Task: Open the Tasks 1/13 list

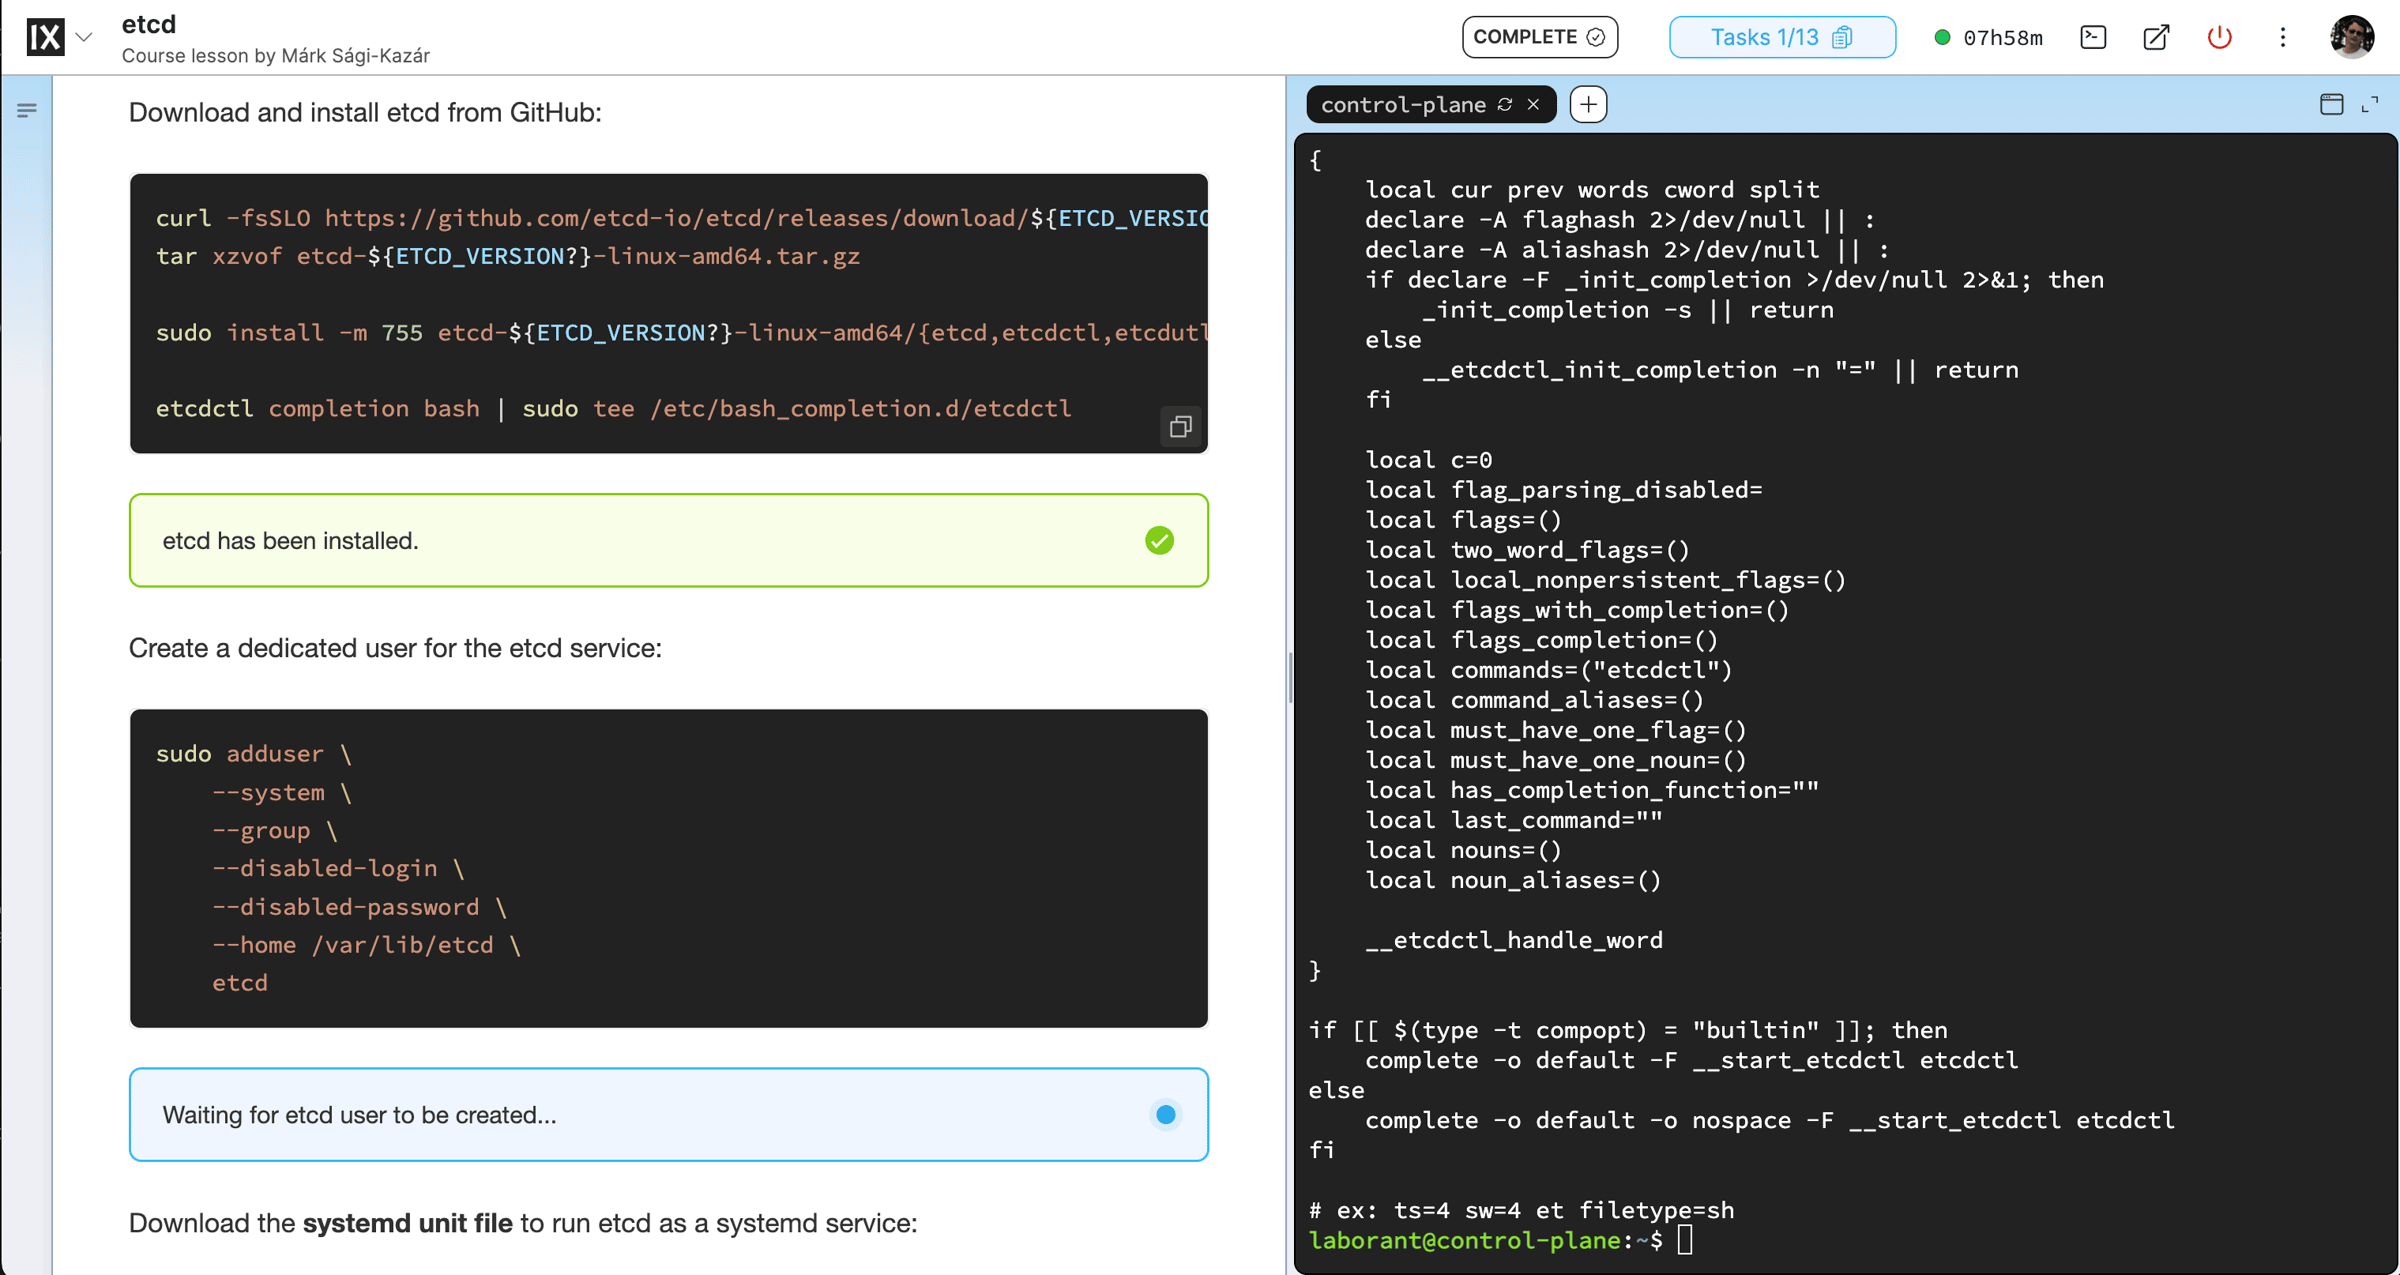Action: coord(1781,37)
